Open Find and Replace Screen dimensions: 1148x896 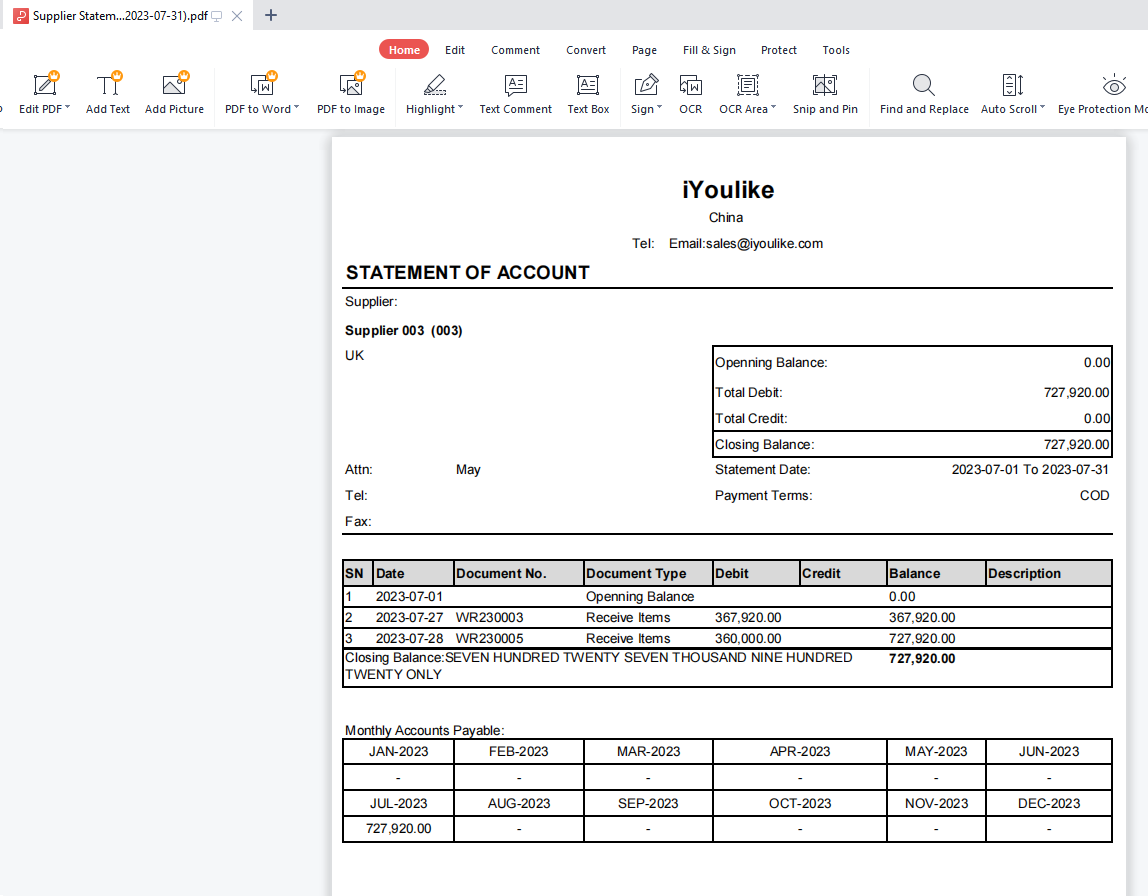pos(924,86)
